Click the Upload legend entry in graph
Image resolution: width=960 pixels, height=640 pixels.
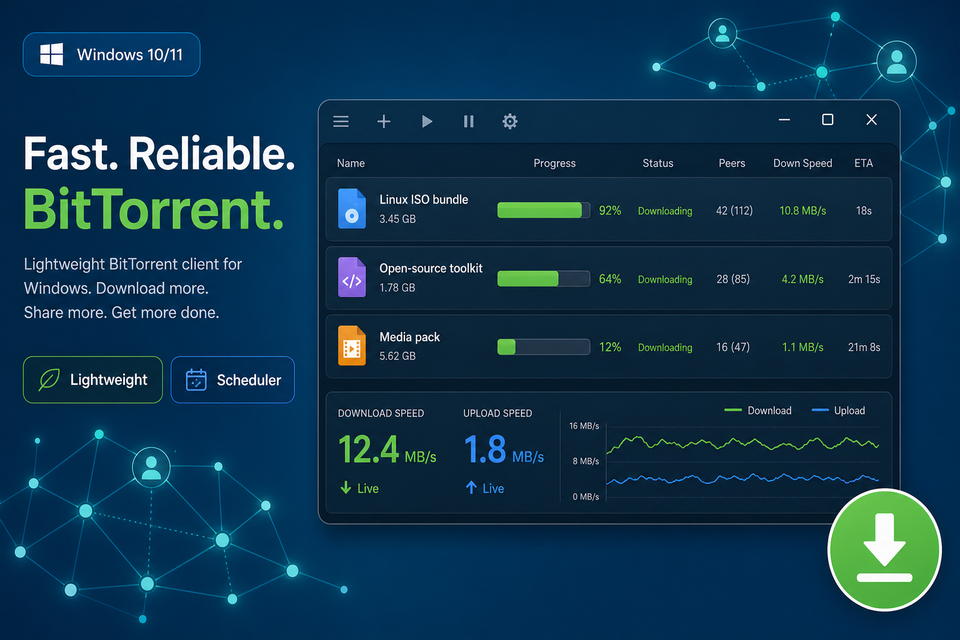(x=838, y=410)
